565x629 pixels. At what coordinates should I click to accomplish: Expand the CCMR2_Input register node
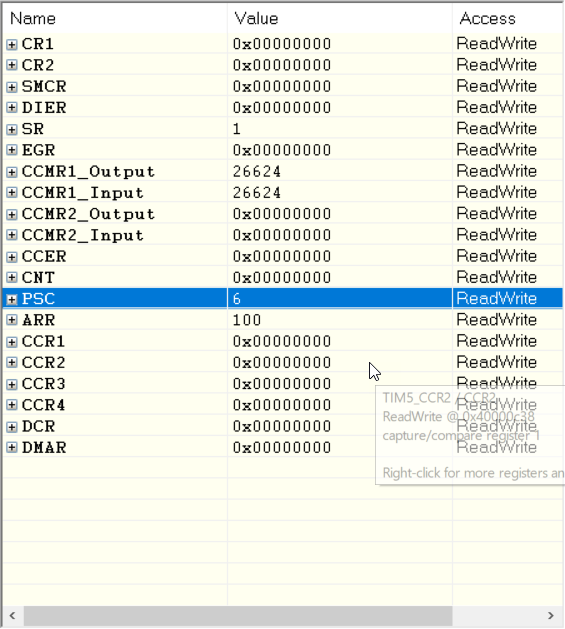(12, 235)
